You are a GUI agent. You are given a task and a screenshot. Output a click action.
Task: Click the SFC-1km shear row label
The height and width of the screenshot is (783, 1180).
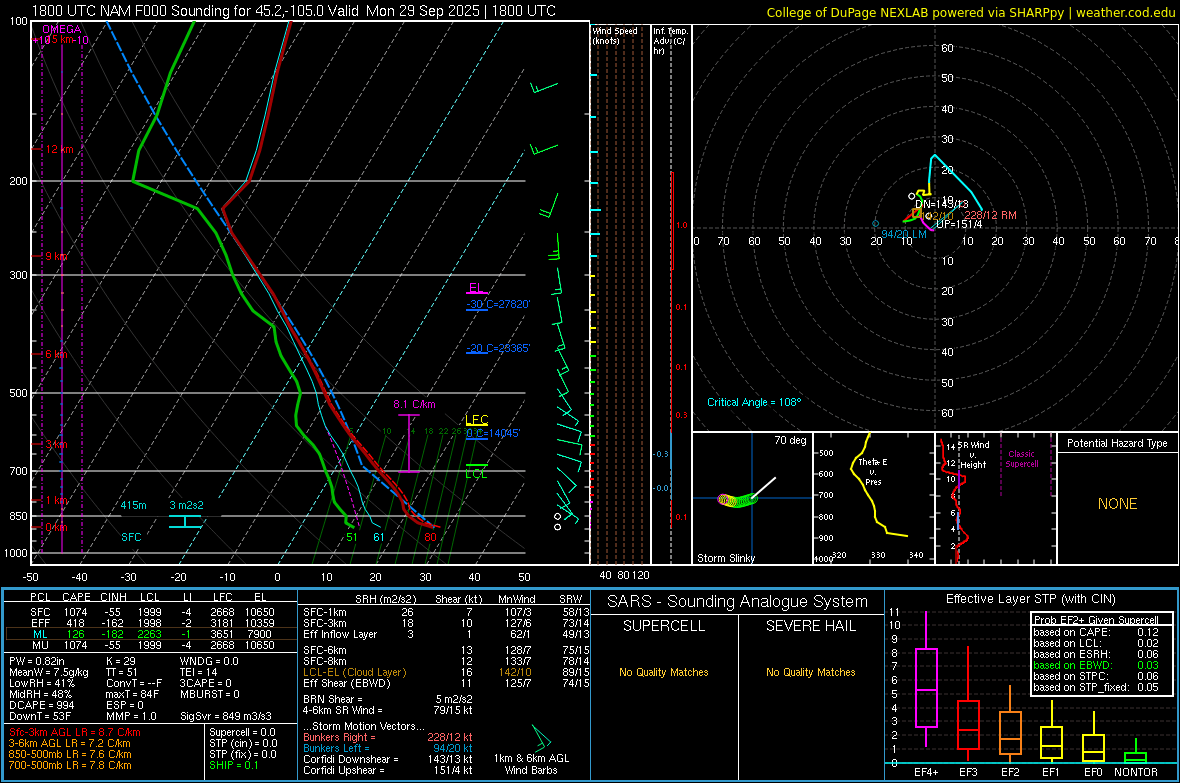point(325,612)
